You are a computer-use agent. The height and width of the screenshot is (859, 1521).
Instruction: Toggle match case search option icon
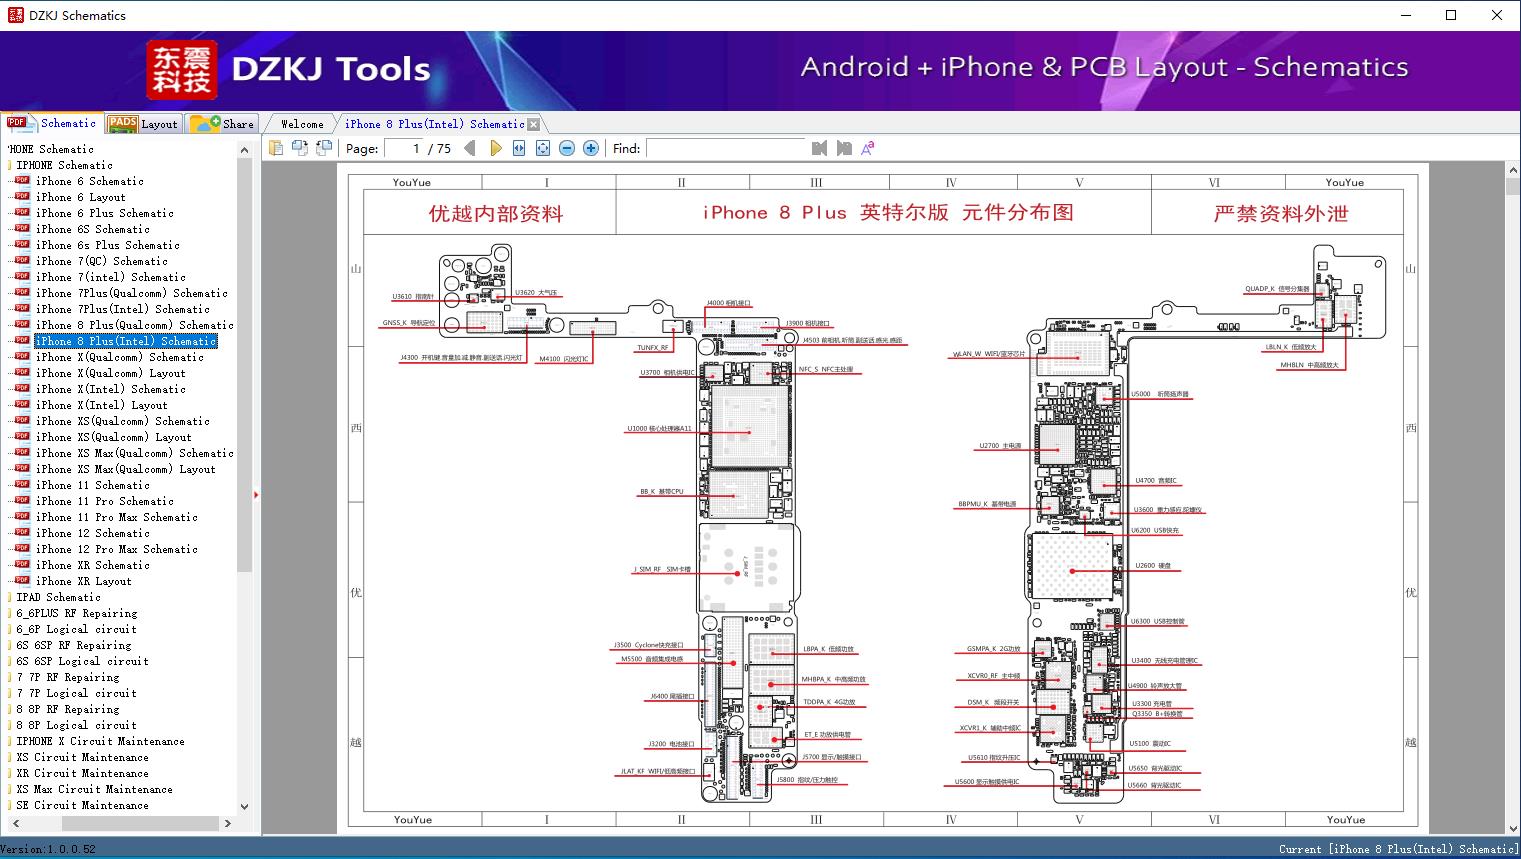point(868,148)
